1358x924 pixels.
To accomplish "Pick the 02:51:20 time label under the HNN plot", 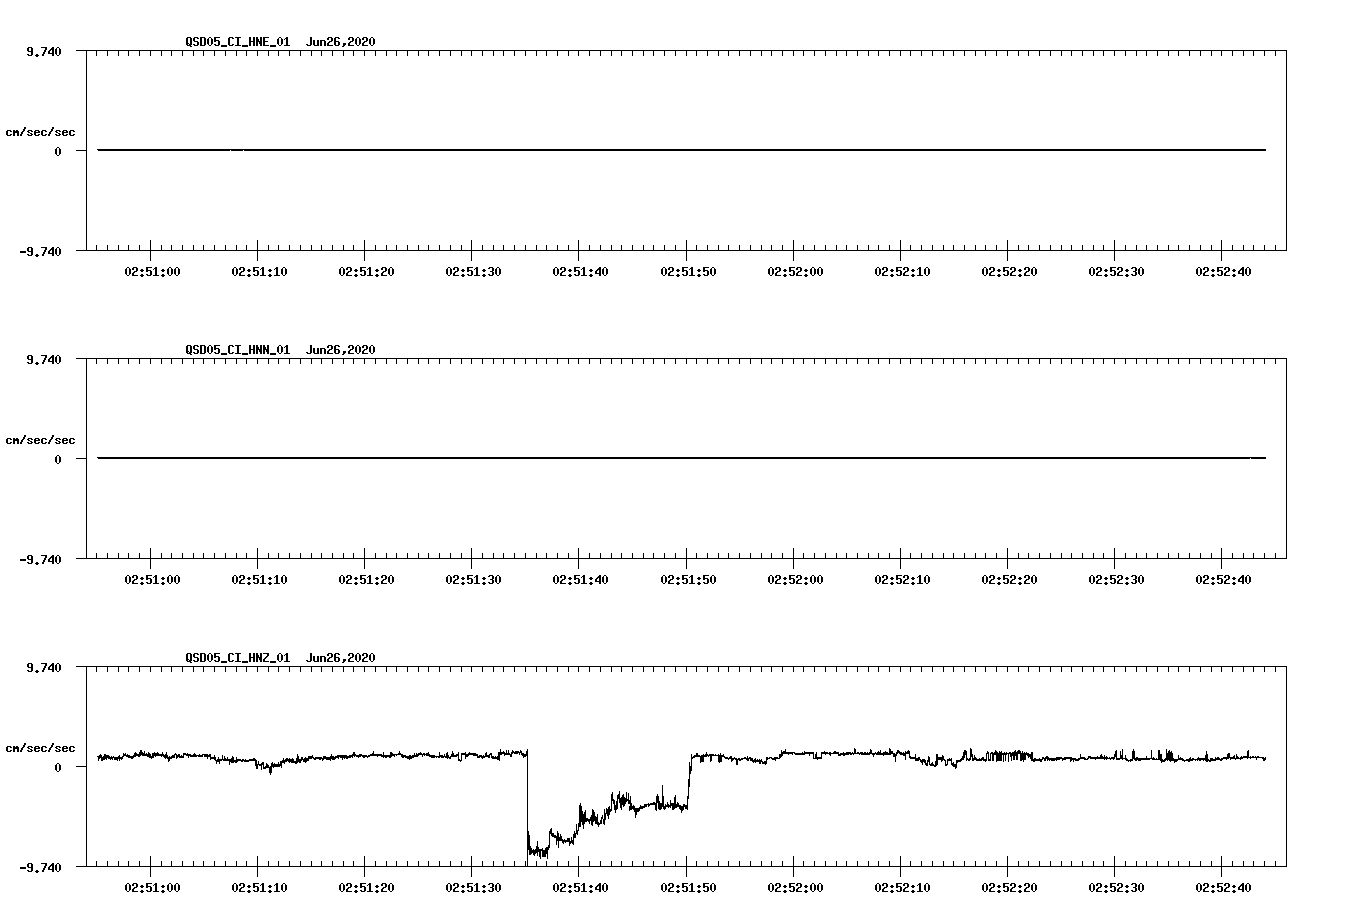I will point(366,579).
